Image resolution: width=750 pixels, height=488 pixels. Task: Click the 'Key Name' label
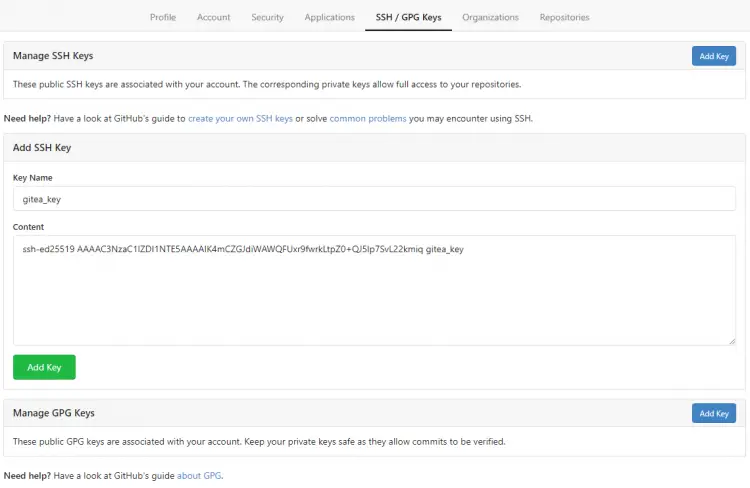(x=33, y=177)
